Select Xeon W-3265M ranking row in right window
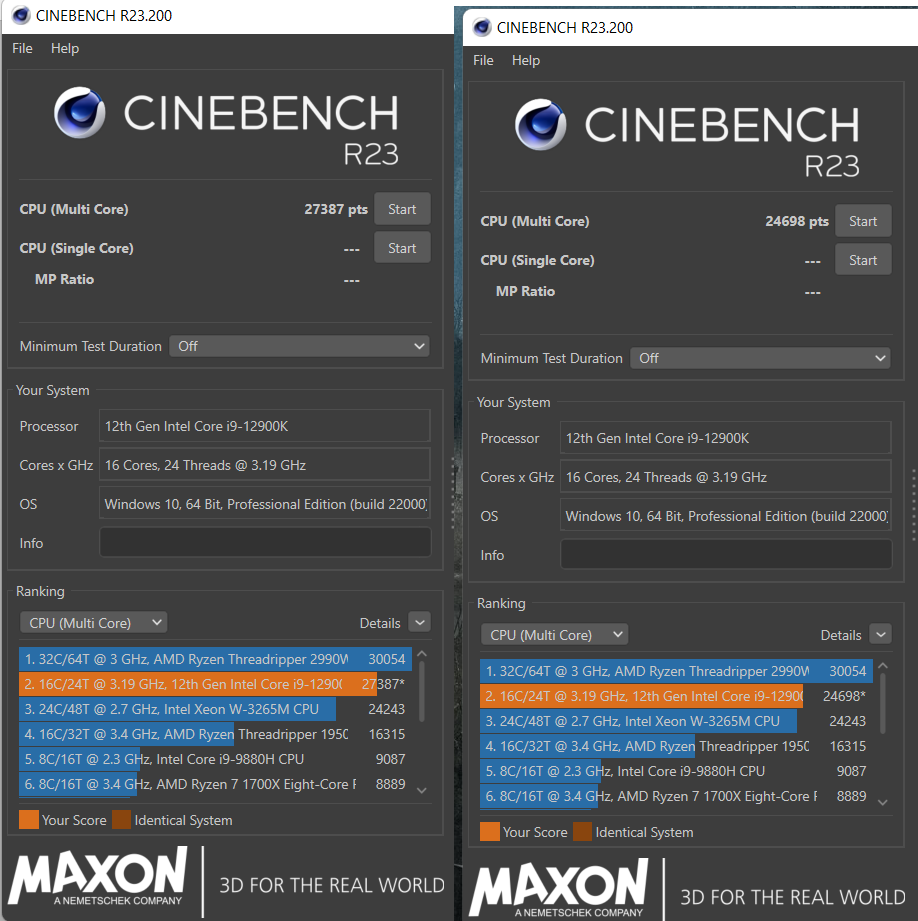 tap(676, 721)
